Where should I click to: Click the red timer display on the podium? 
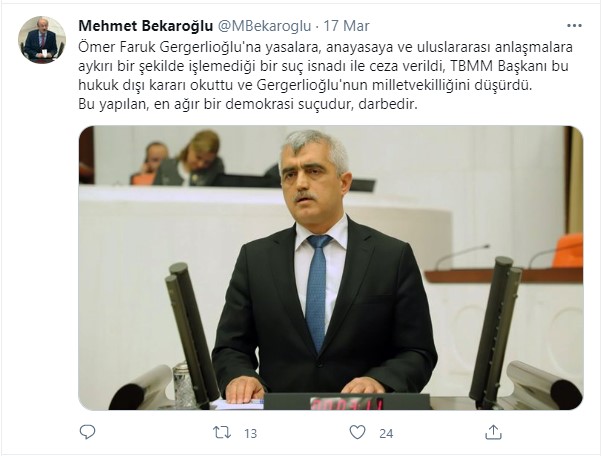click(347, 404)
